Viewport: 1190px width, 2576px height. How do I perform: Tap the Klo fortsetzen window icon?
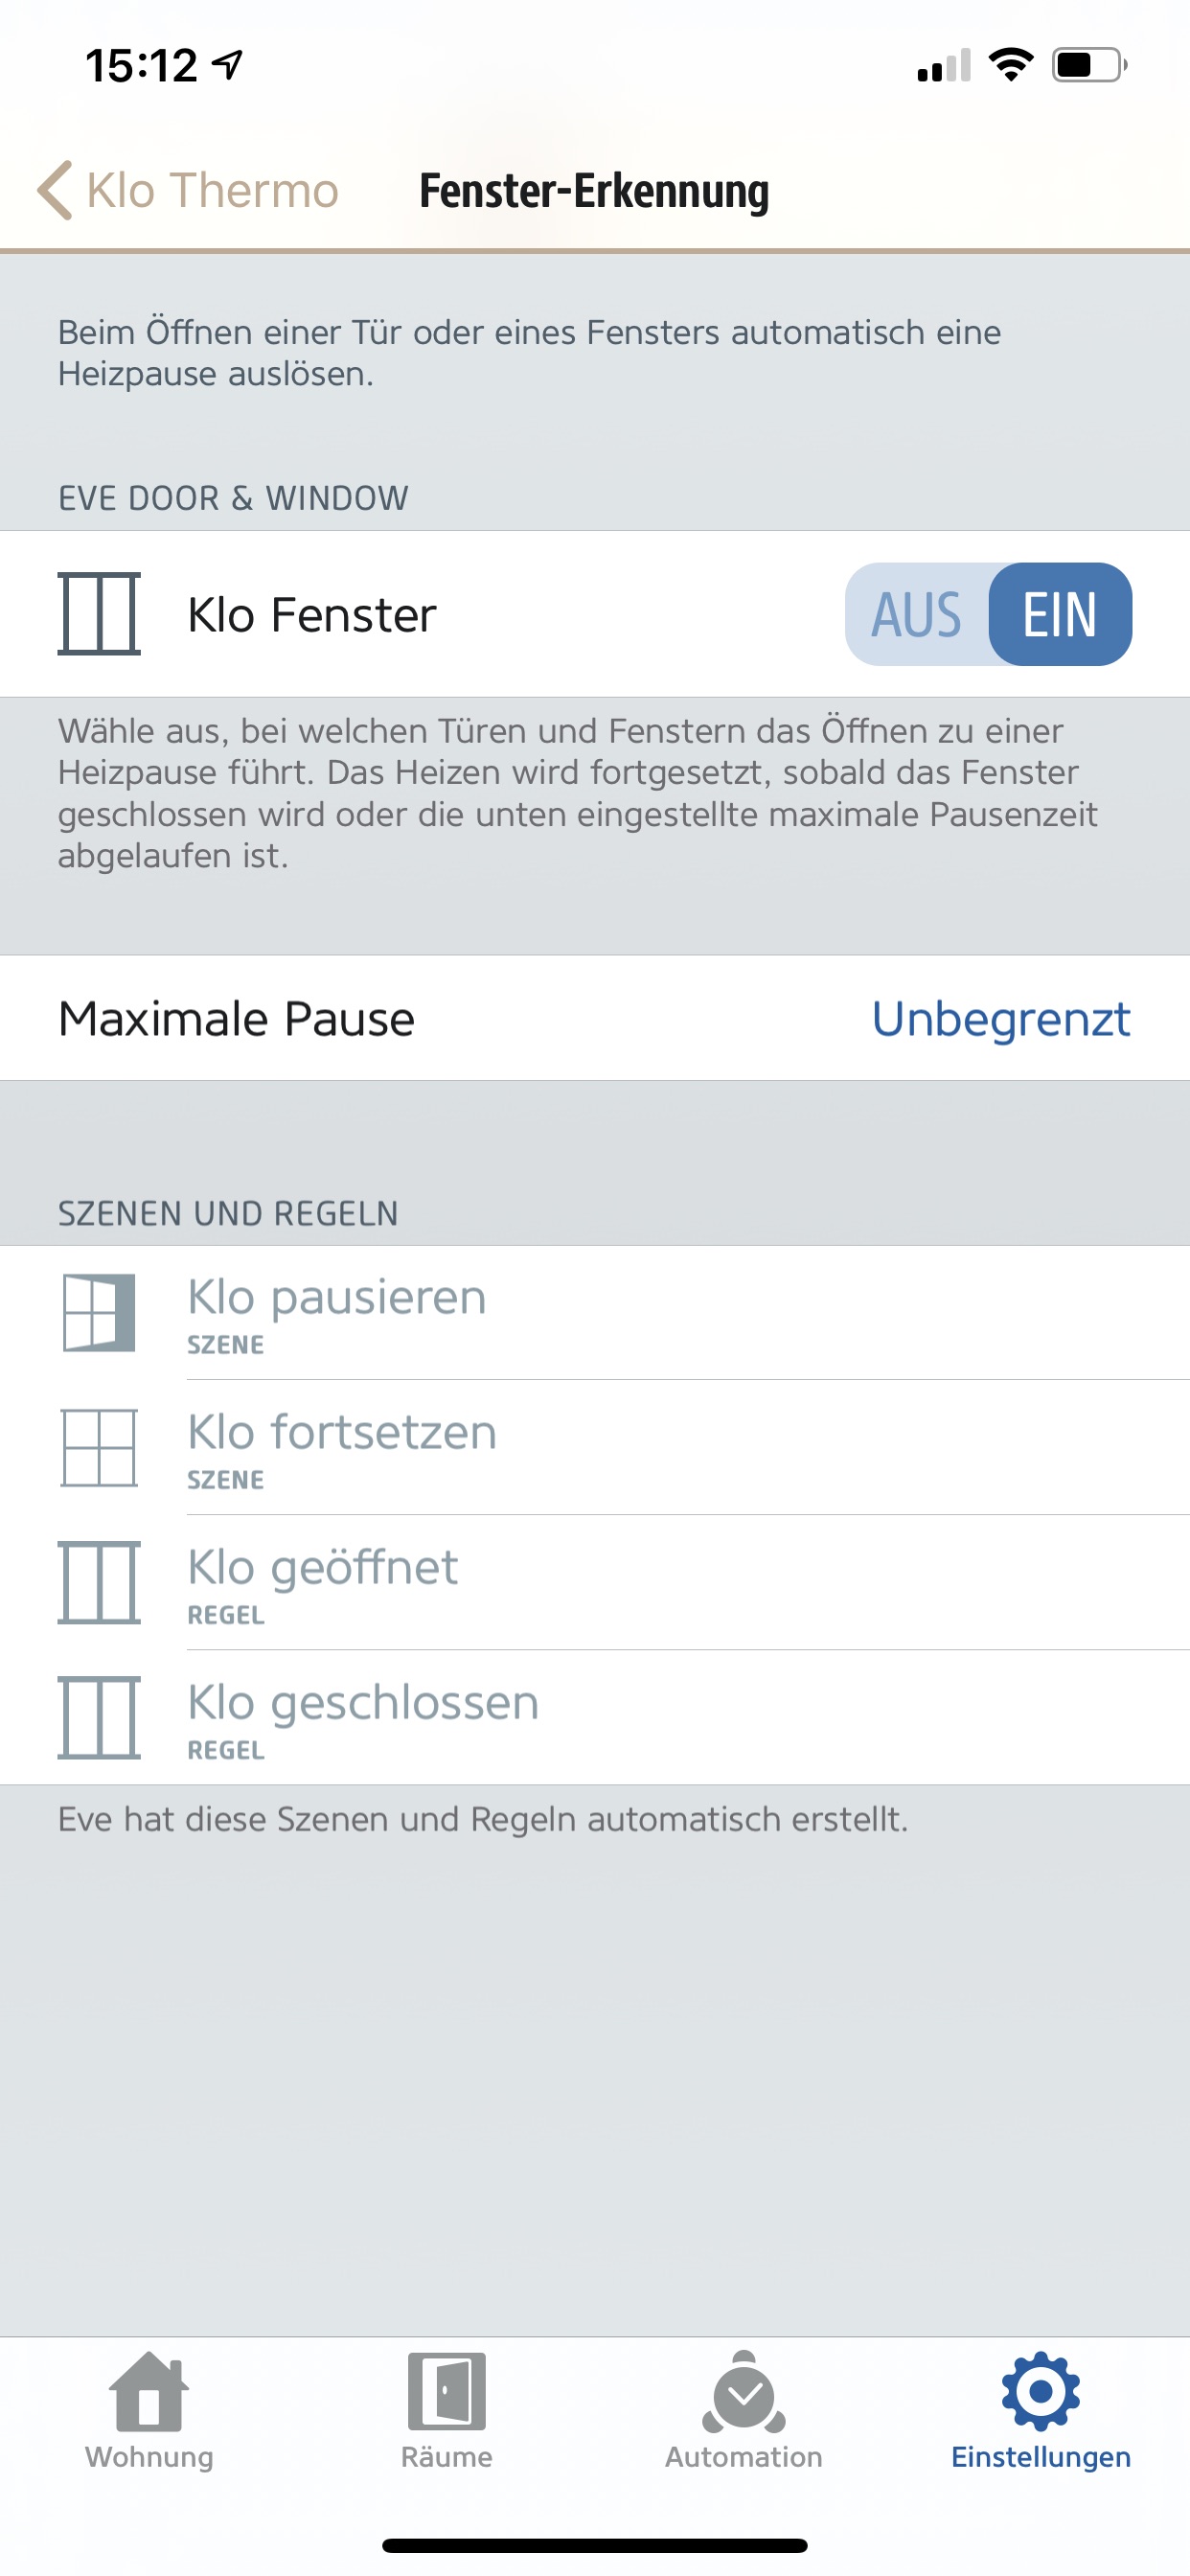point(99,1447)
